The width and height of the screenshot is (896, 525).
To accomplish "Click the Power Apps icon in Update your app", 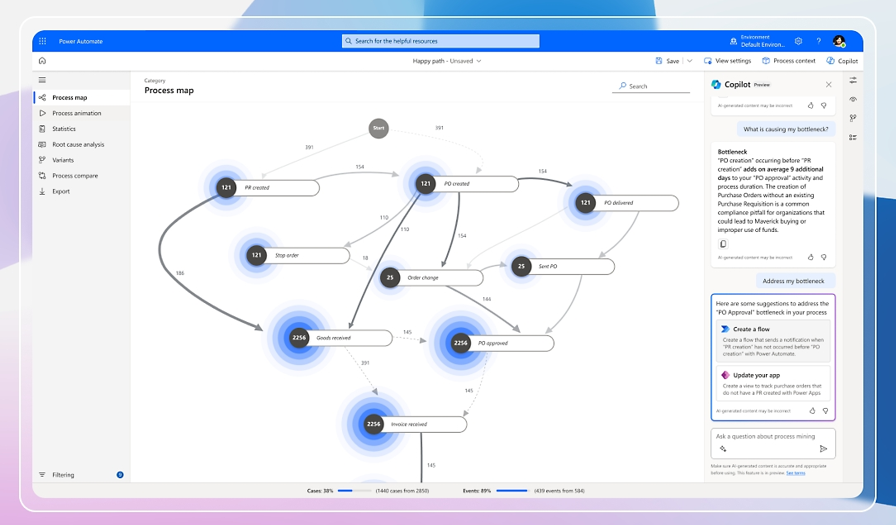I will [725, 375].
